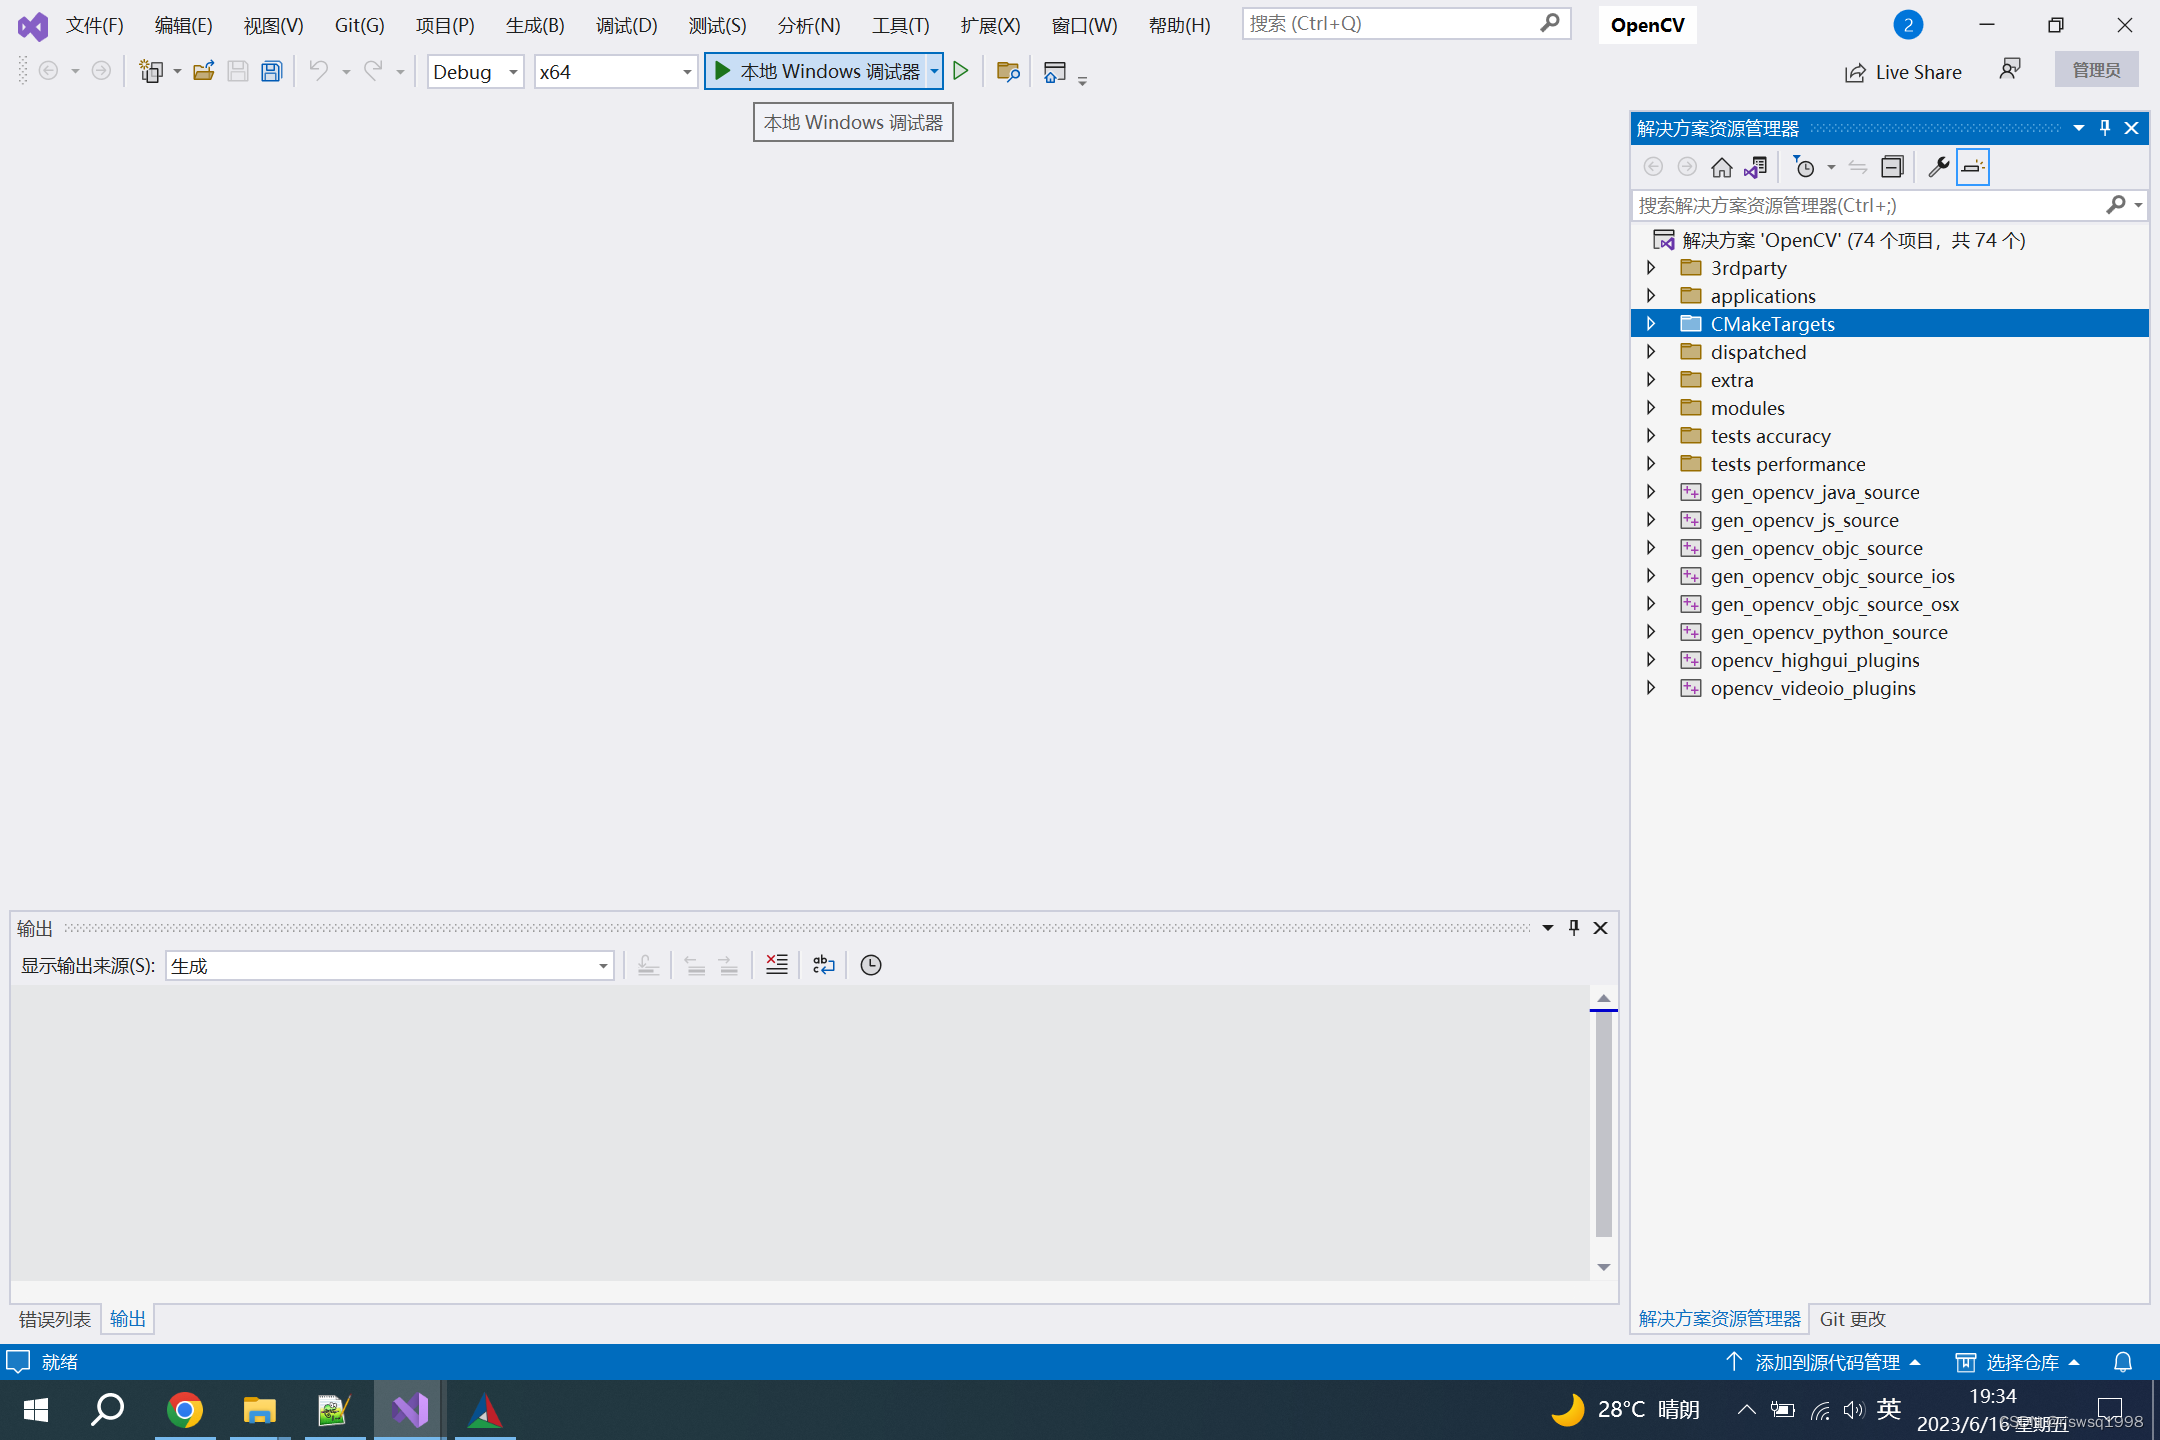Switch to the 错误列表 tab

pos(55,1319)
